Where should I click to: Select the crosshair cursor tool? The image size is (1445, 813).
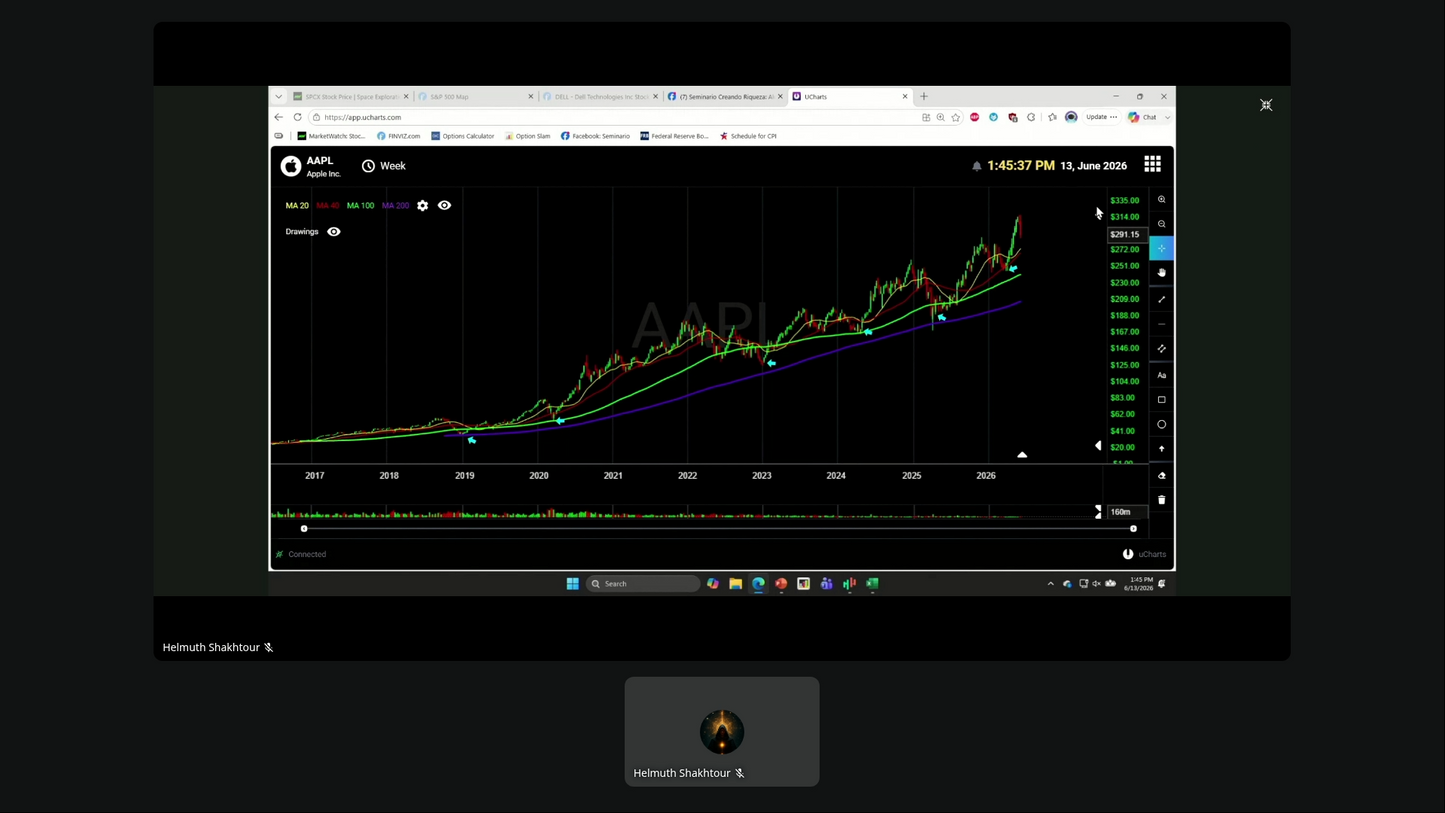(1161, 248)
